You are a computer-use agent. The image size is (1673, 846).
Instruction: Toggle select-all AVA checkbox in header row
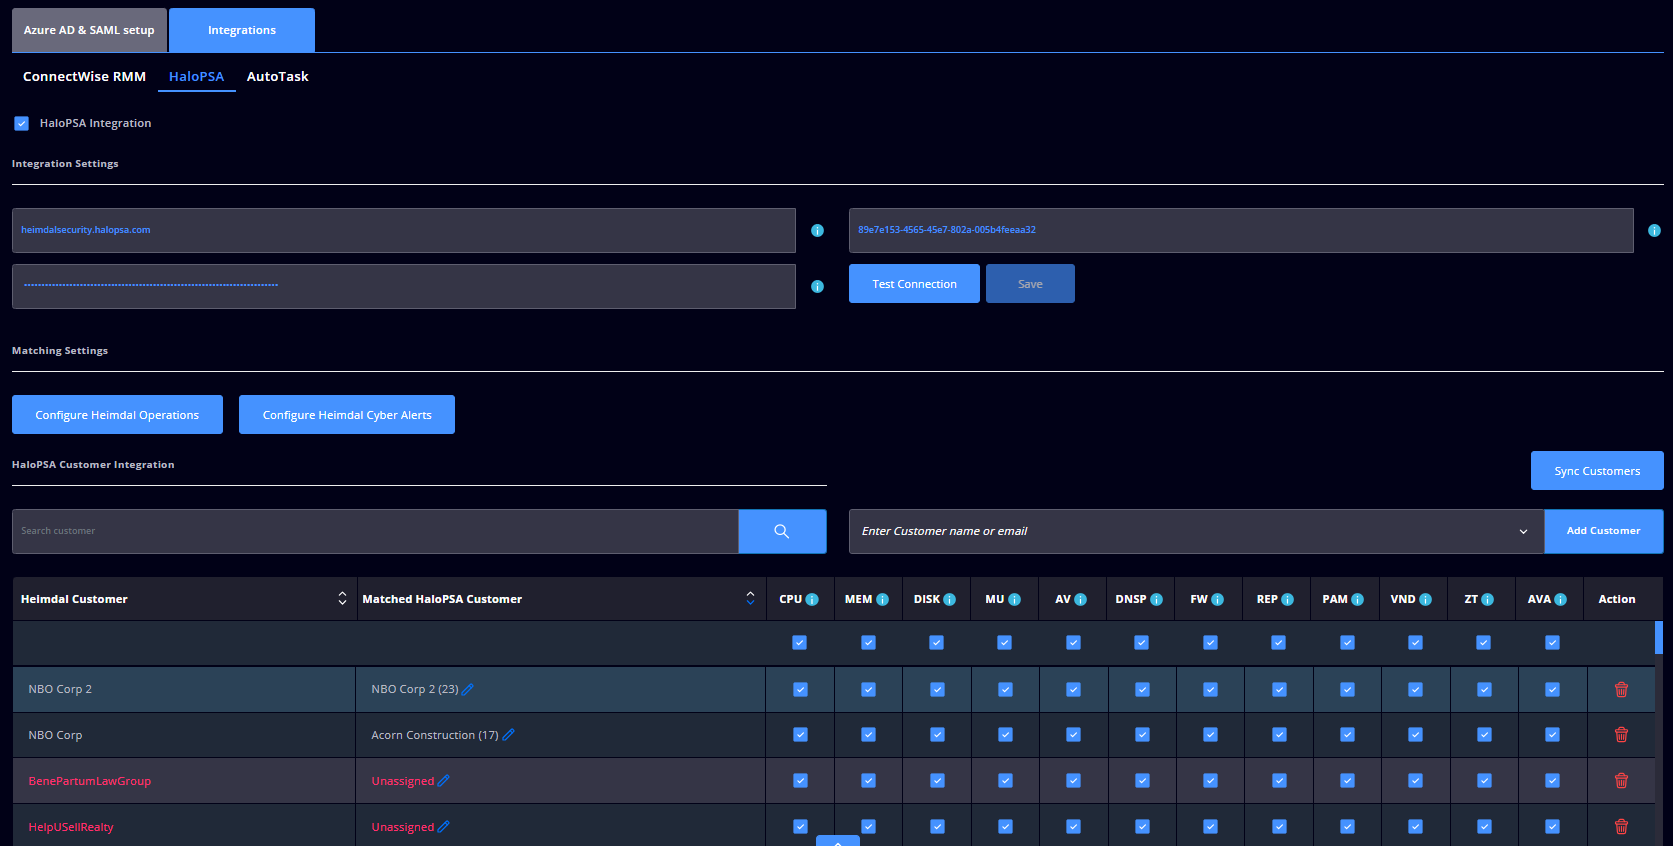tap(1552, 643)
